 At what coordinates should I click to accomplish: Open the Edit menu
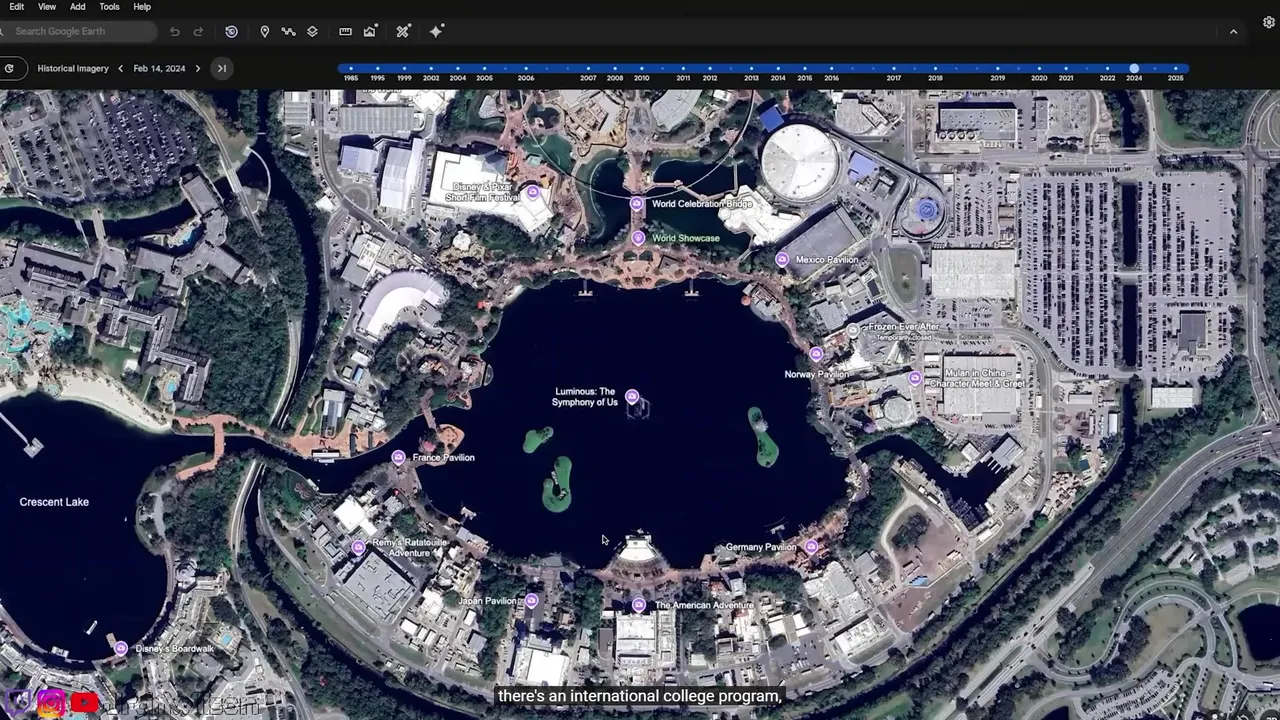click(16, 7)
